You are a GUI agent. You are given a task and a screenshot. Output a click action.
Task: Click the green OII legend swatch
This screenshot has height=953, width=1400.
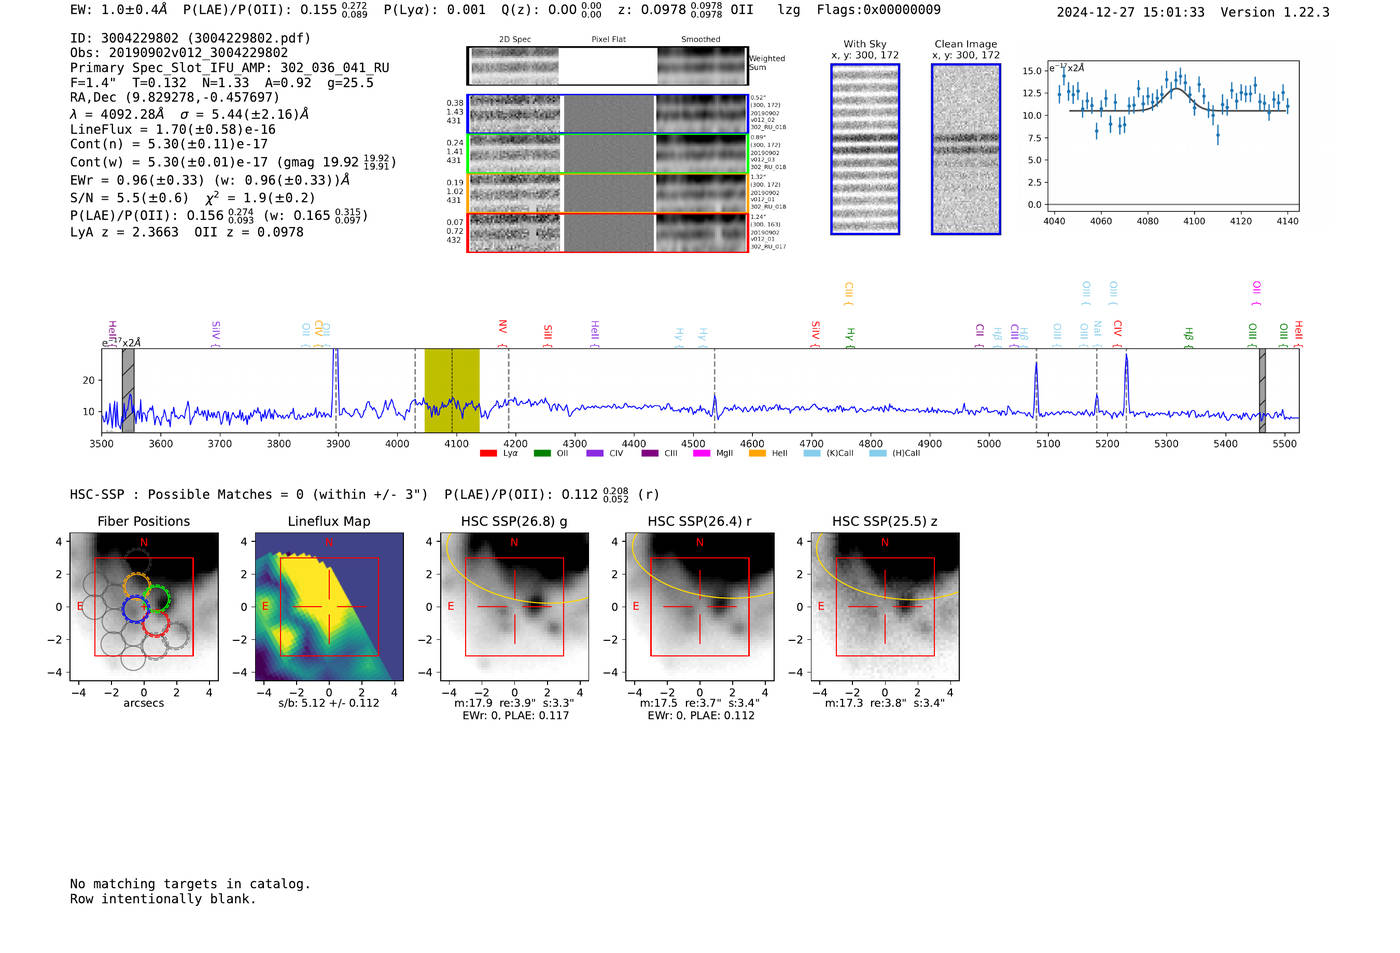pos(542,453)
